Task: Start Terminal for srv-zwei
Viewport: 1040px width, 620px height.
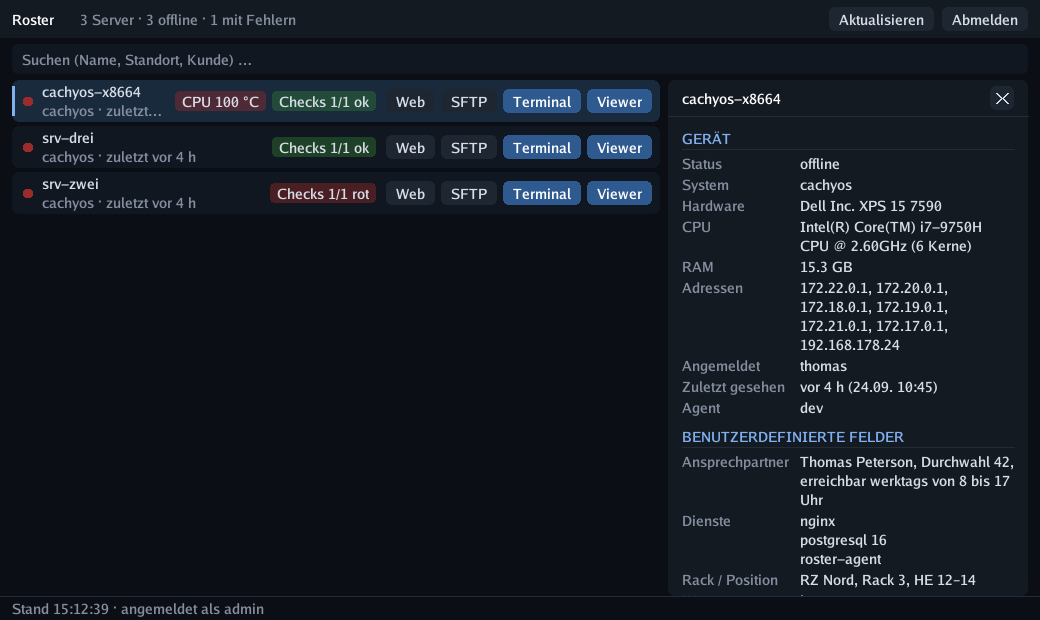Action: 541,194
